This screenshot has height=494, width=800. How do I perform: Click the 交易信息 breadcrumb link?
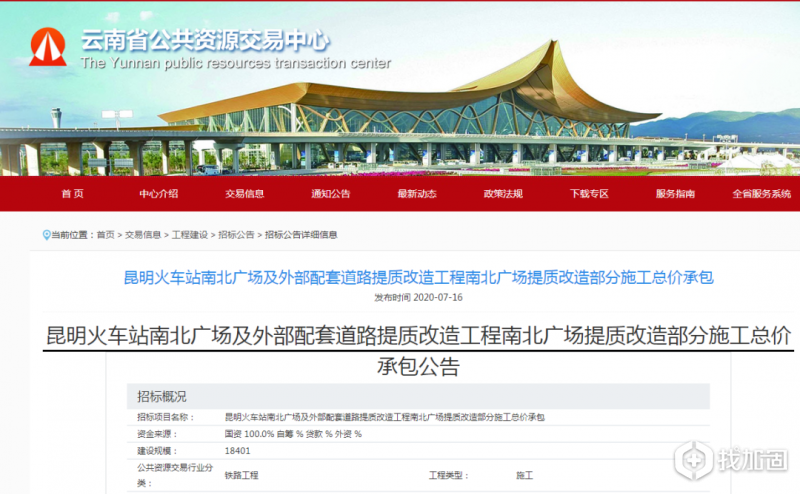[x=143, y=235]
